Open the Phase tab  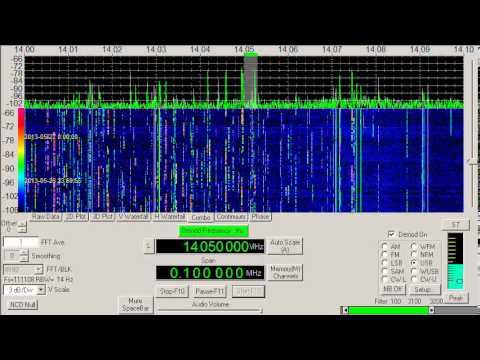tap(260, 217)
